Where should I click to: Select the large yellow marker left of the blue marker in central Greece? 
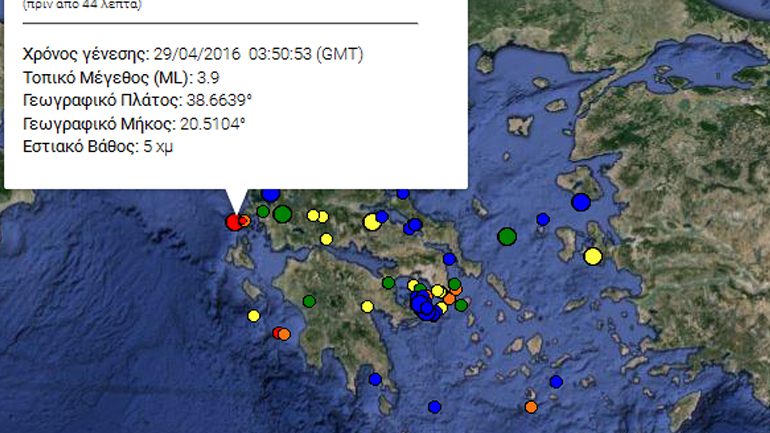[x=372, y=222]
